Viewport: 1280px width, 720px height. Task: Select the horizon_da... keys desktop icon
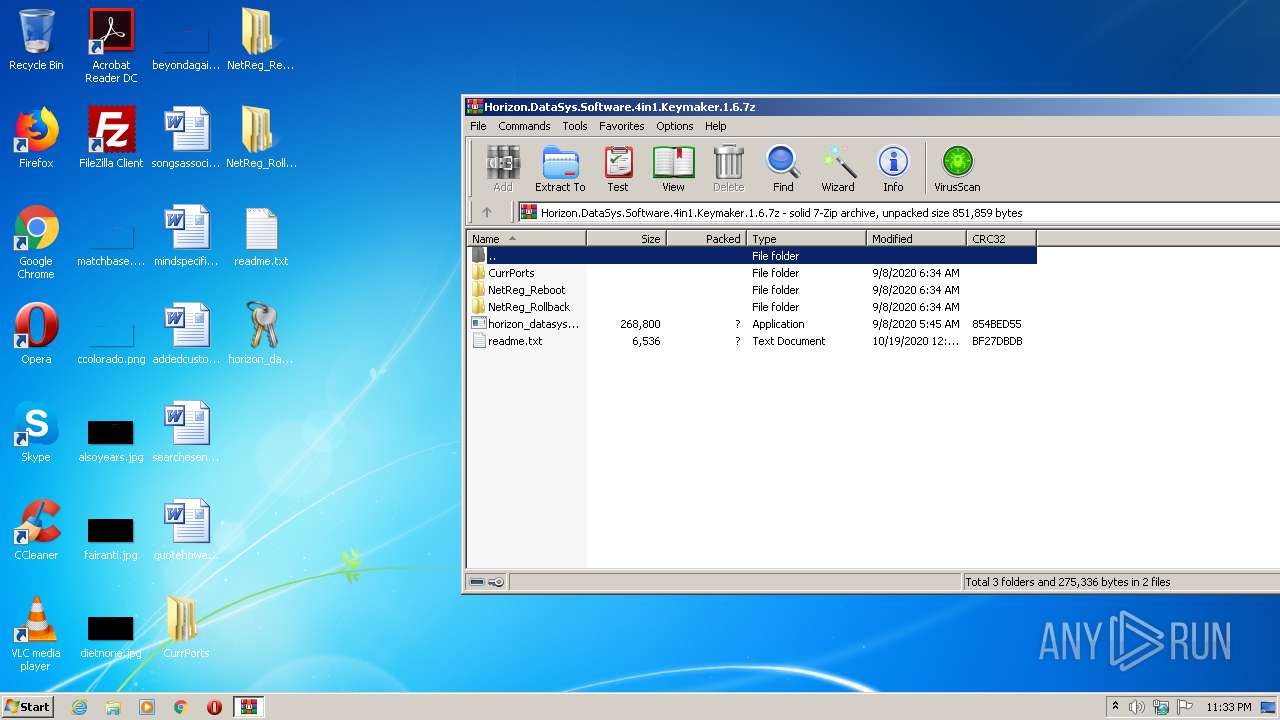pos(261,334)
